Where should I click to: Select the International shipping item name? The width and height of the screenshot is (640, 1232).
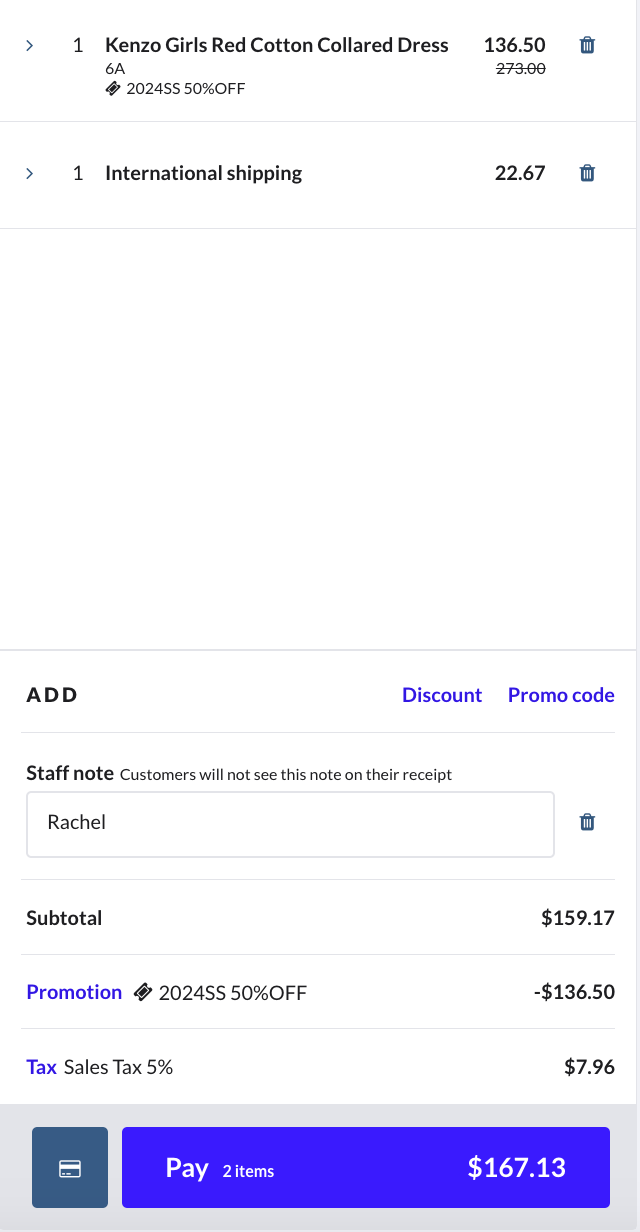(x=203, y=173)
